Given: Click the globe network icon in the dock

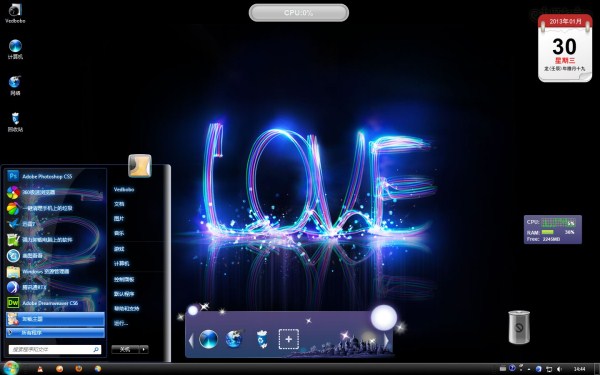Looking at the screenshot, I should [234, 339].
